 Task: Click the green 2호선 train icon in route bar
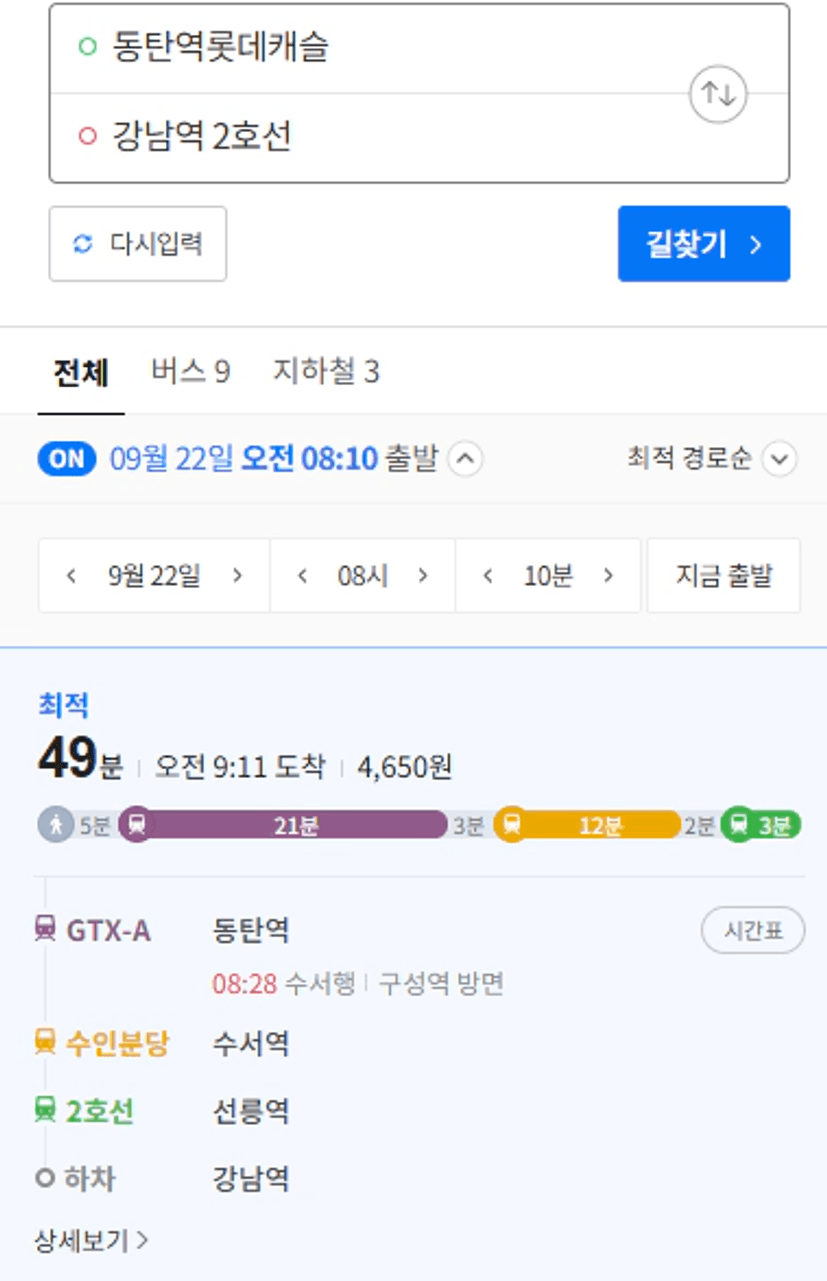point(738,825)
